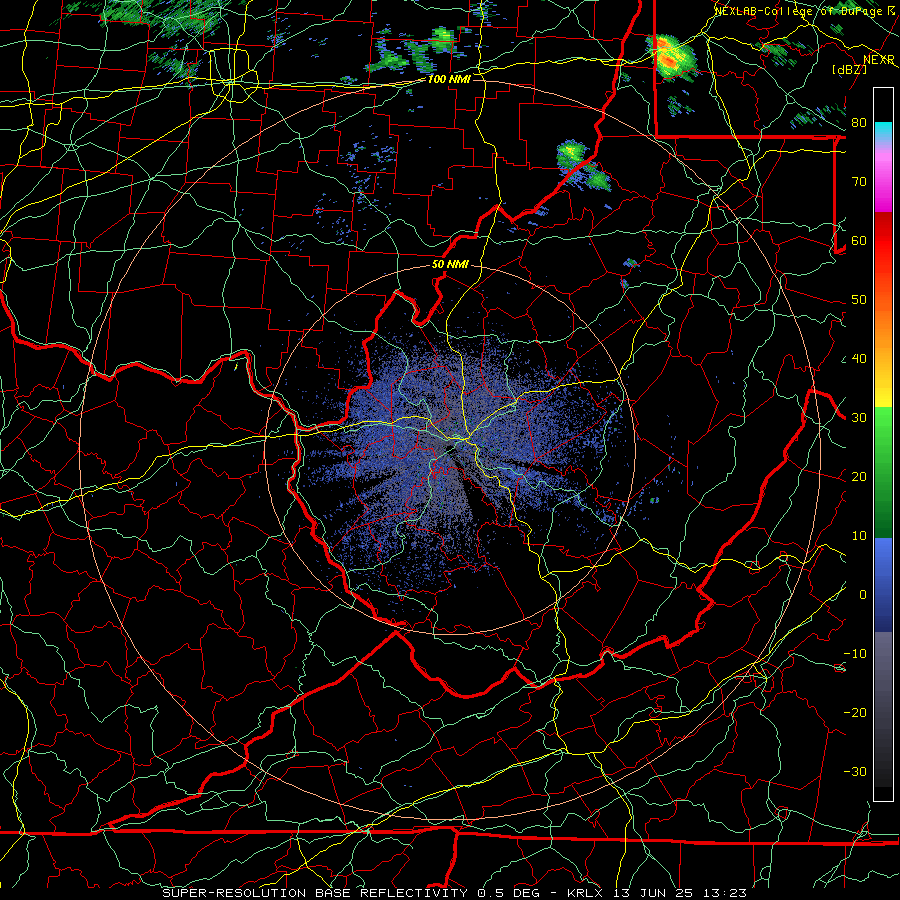Click the 10 value on the dBZ scale
Viewport: 900px width, 900px height.
[859, 536]
